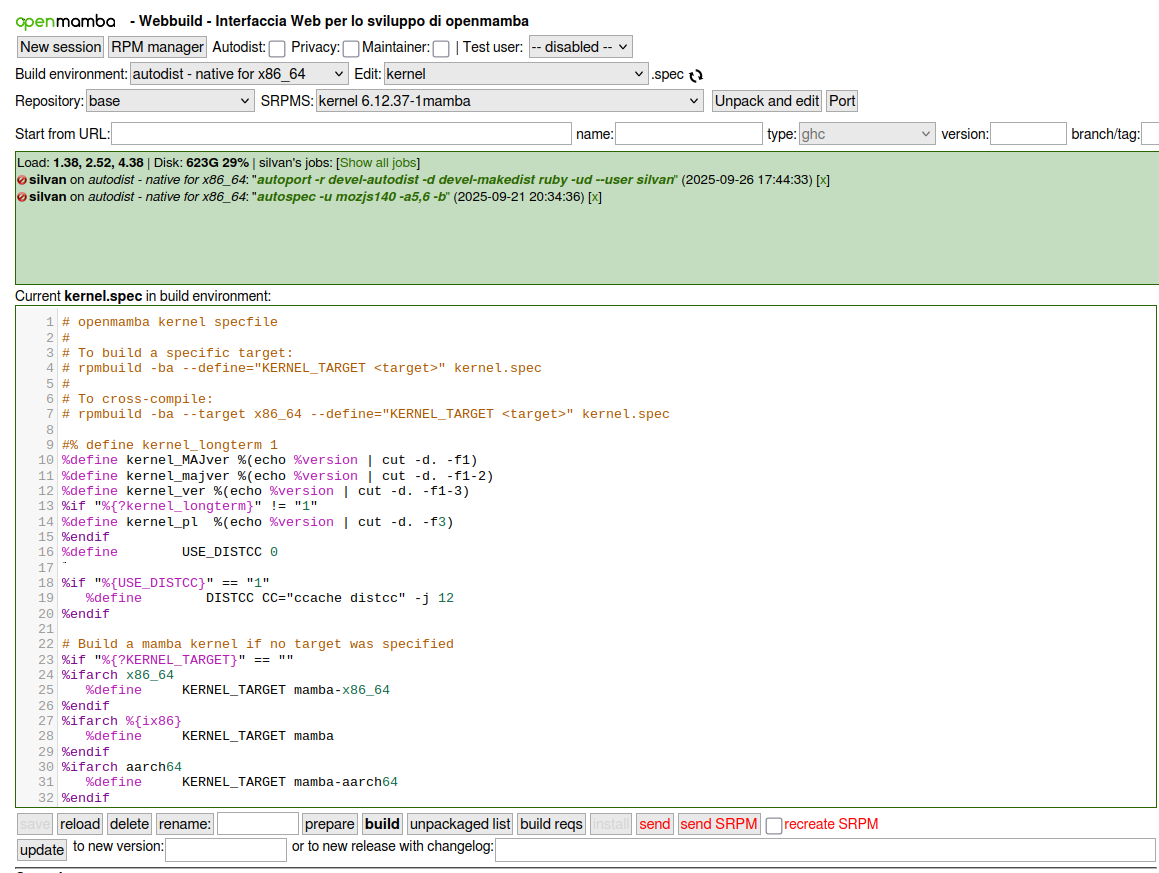Open the autoport -r devel-autodist job link
This screenshot has height=873, width=1159.
(466, 180)
